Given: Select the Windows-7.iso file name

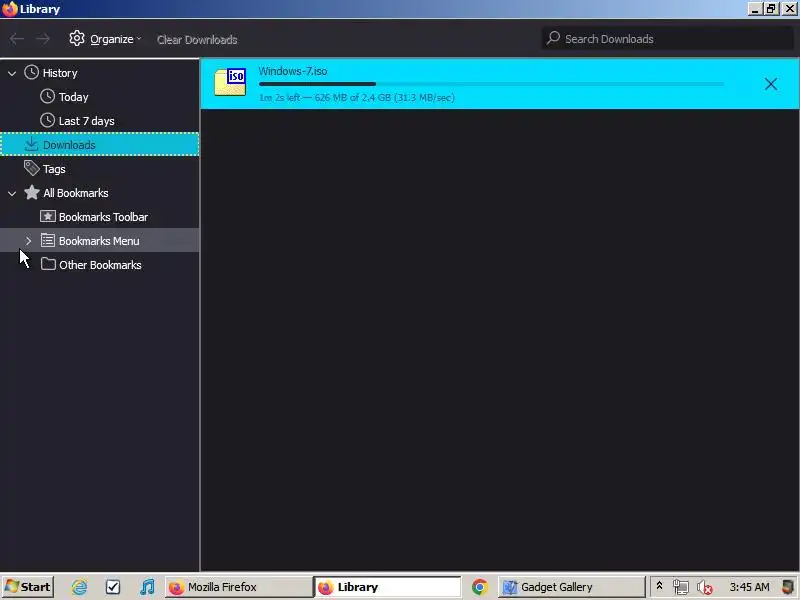Looking at the screenshot, I should (x=293, y=71).
